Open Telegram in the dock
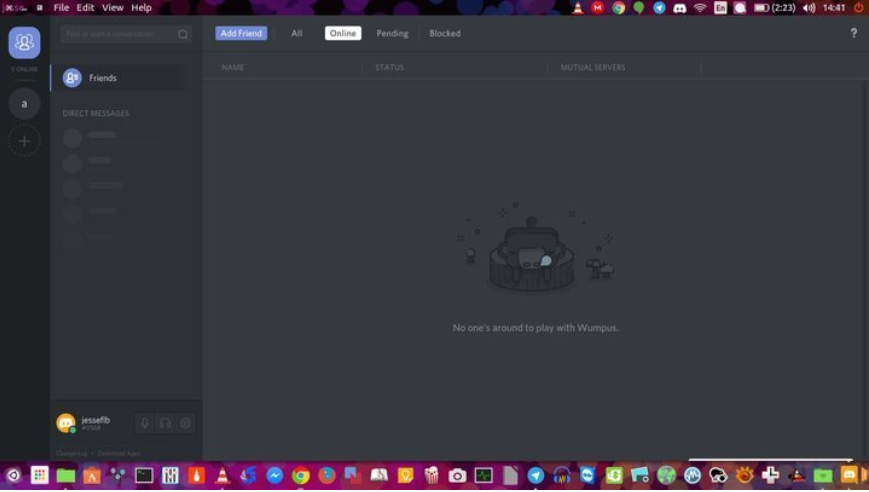The image size is (869, 492). coord(535,475)
